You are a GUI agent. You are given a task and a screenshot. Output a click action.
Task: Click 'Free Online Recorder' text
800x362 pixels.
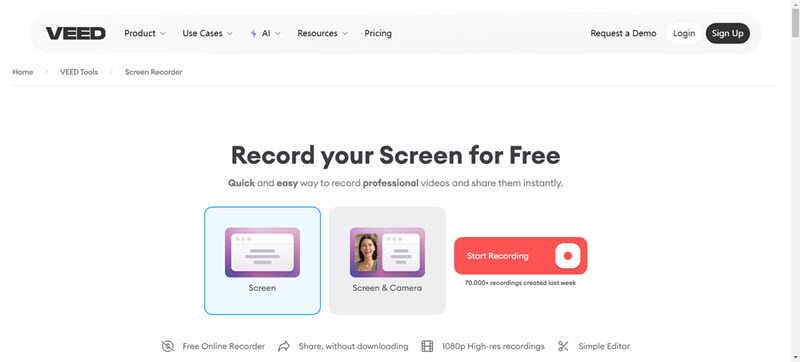(x=224, y=346)
